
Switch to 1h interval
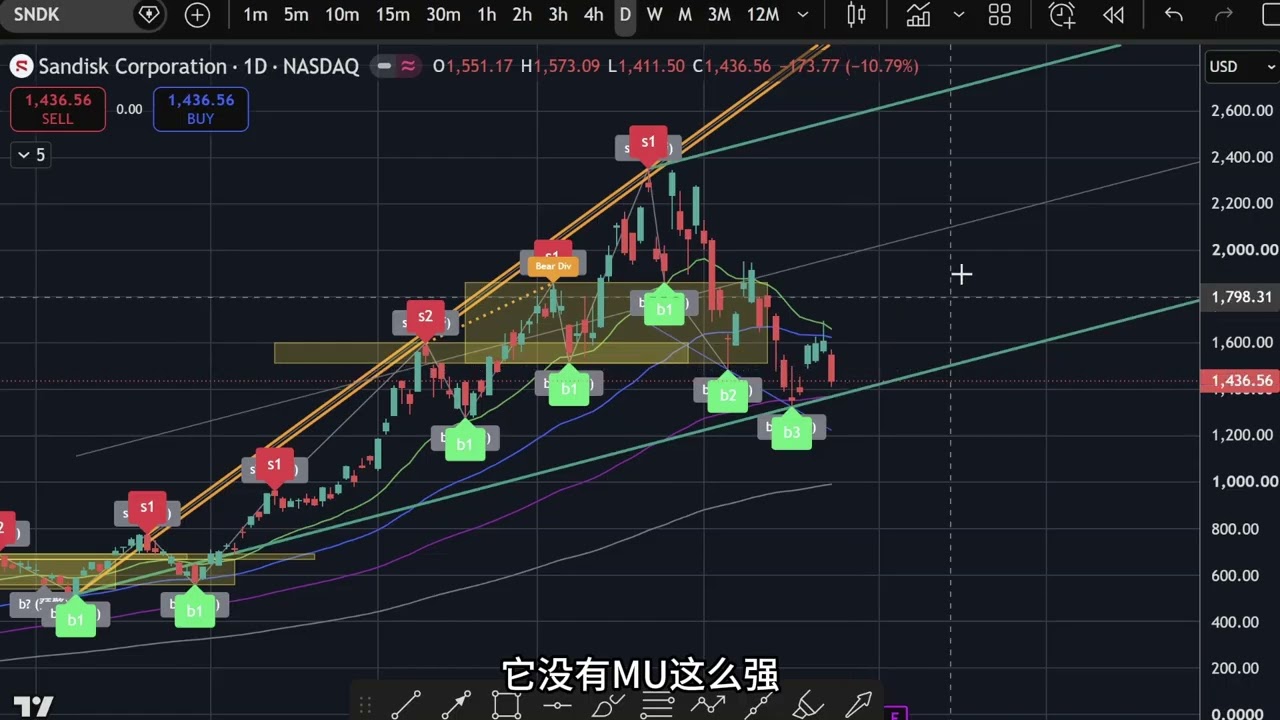click(486, 15)
